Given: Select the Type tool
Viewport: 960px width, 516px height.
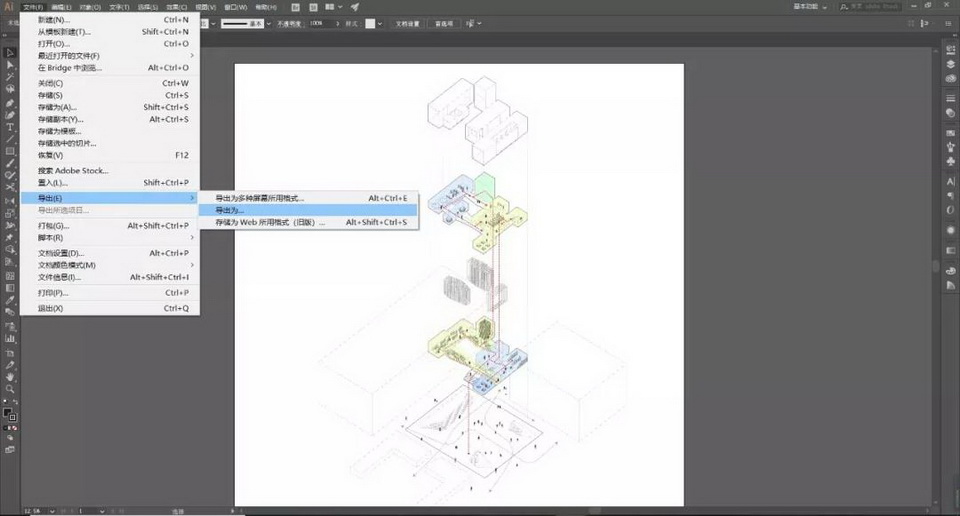Looking at the screenshot, I should 10,127.
